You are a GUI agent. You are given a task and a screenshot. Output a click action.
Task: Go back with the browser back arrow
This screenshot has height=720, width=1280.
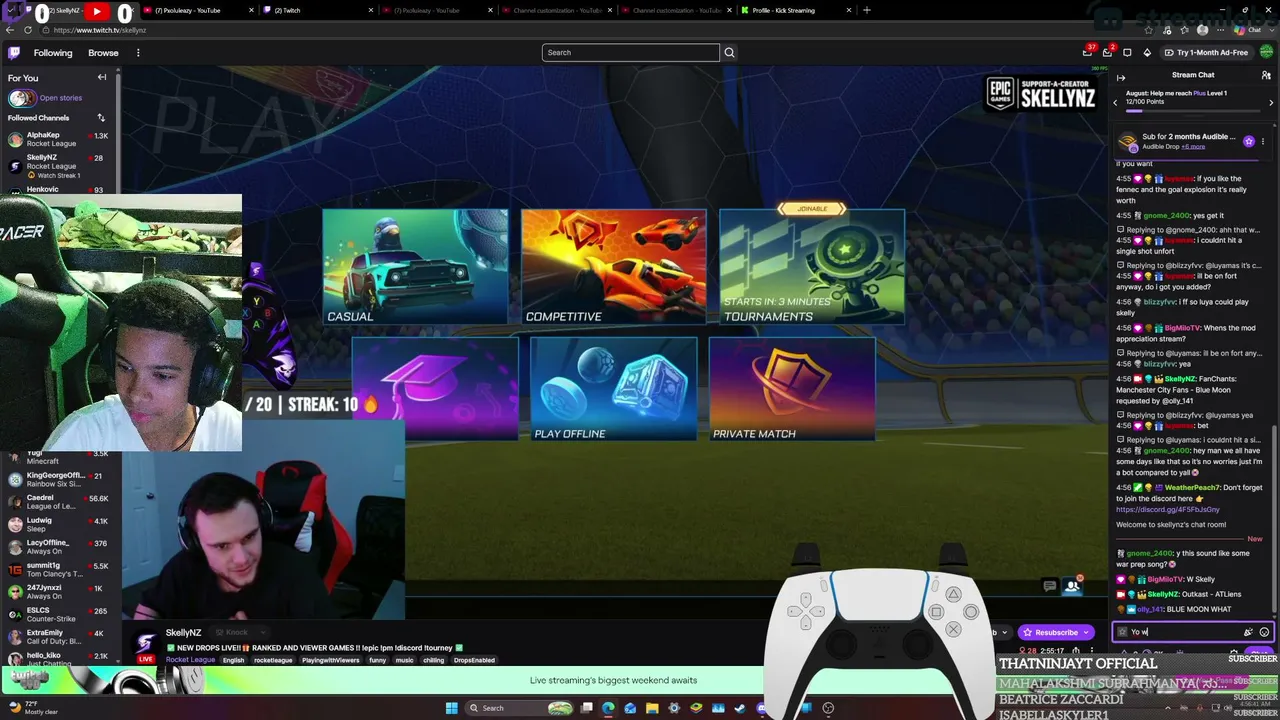(10, 30)
